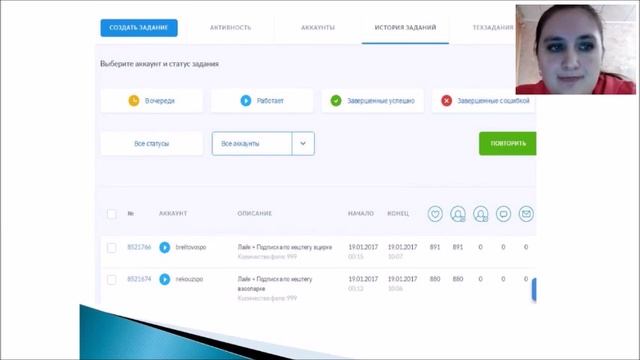Click the account name 'nekouzspo'

coord(189,279)
